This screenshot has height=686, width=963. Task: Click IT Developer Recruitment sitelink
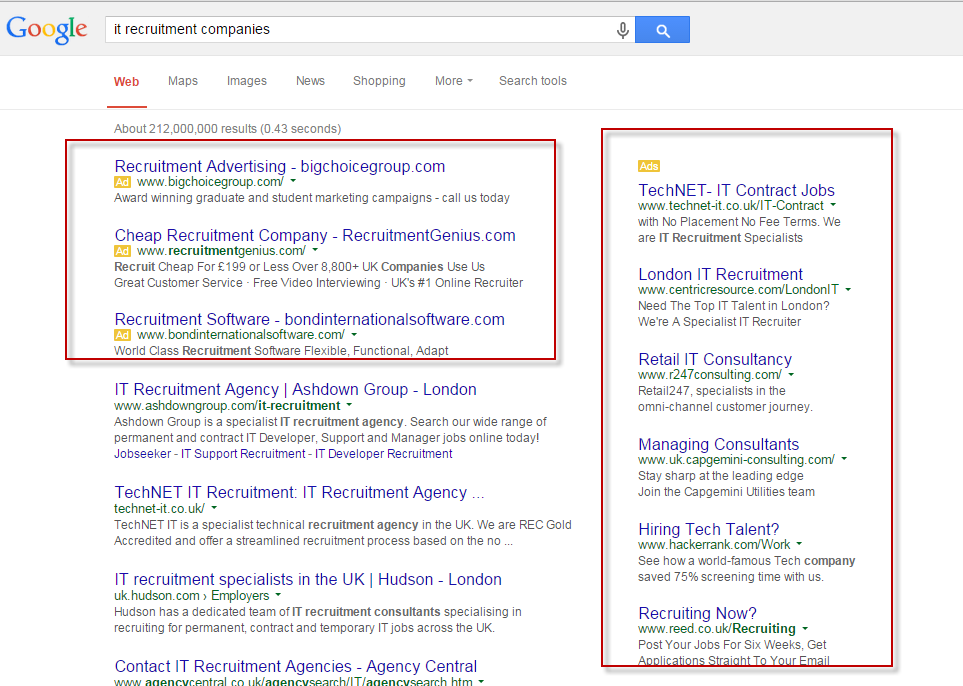tap(384, 454)
